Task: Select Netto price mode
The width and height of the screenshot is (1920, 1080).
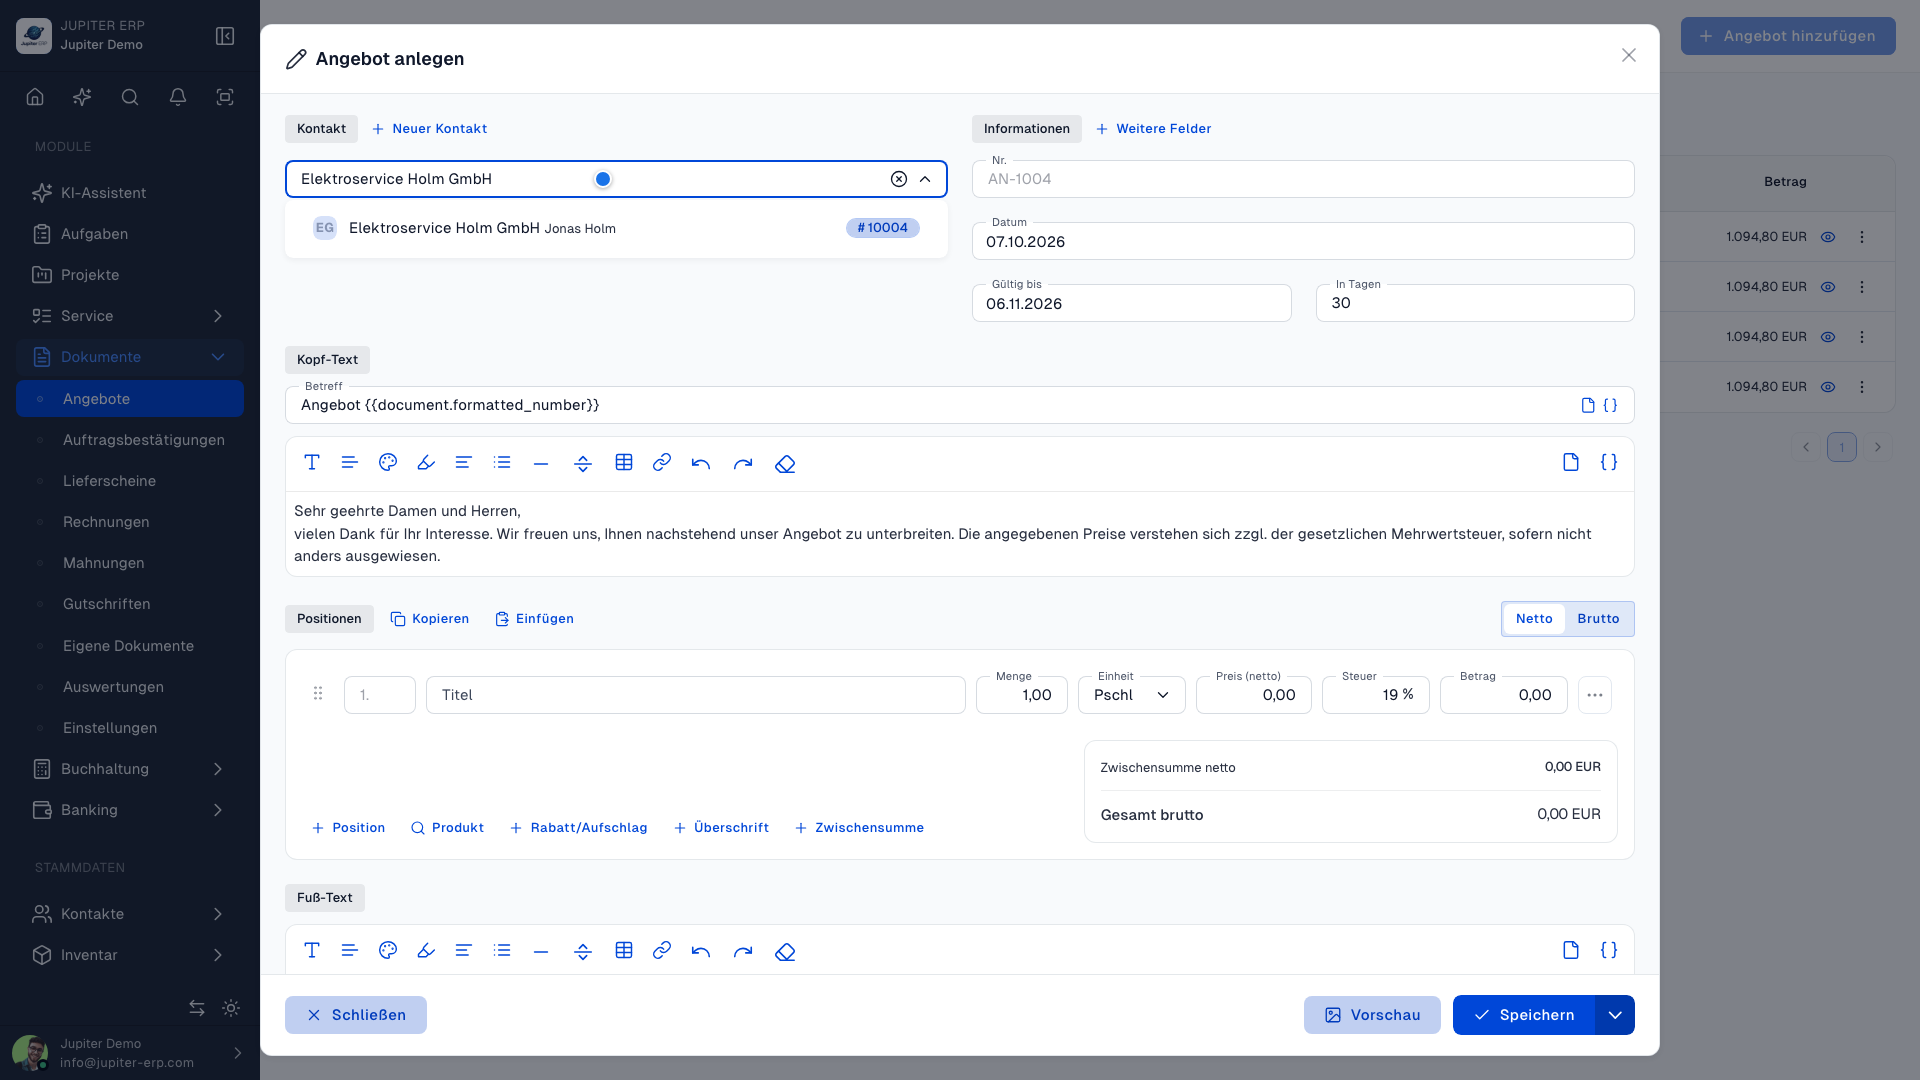Action: (x=1534, y=619)
